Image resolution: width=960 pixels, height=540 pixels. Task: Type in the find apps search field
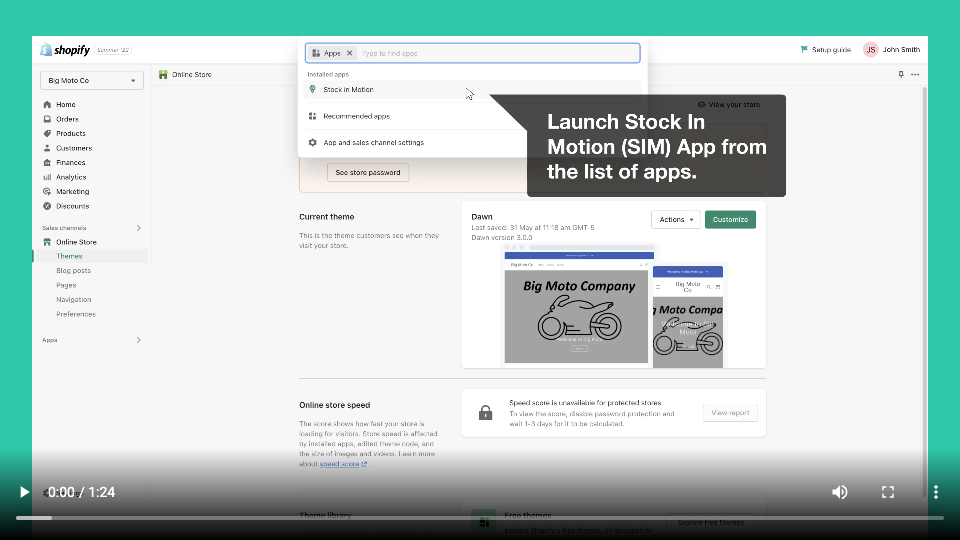click(495, 53)
